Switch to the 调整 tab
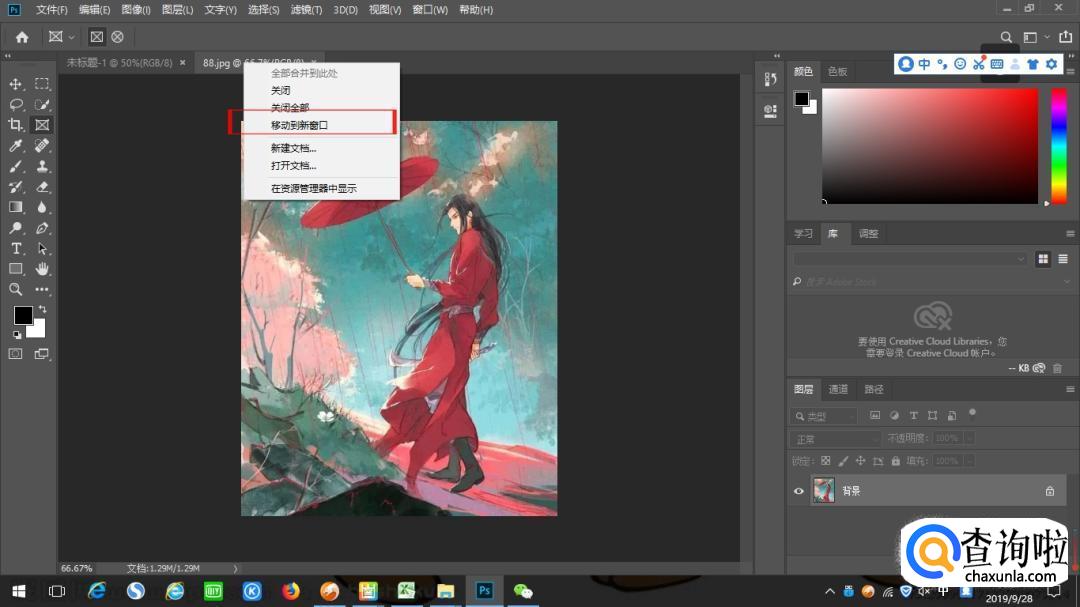Viewport: 1080px width, 607px height. click(869, 234)
